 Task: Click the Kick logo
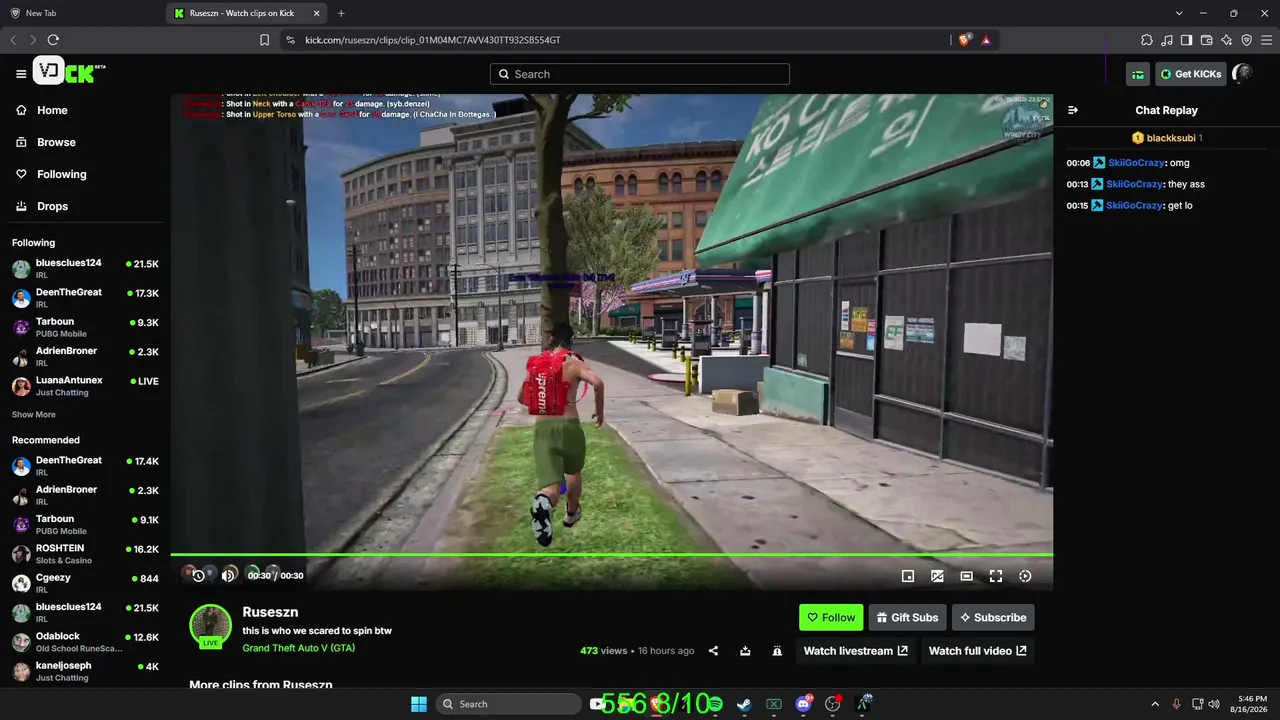click(68, 72)
